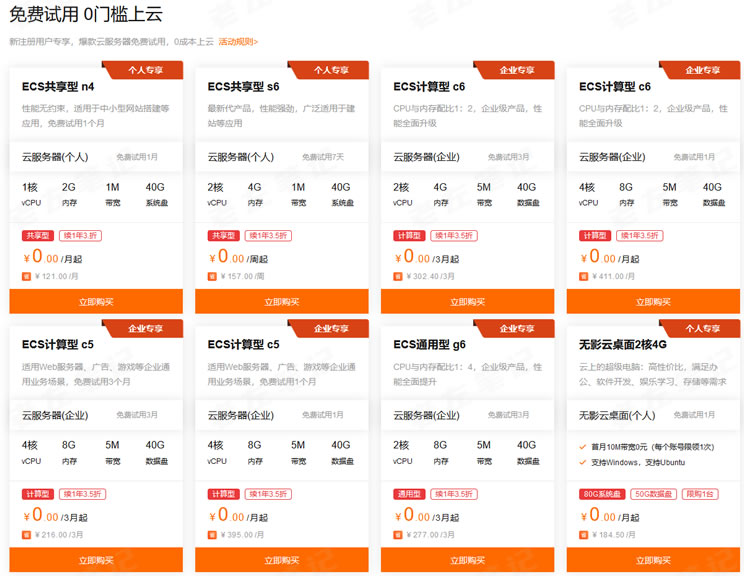Click the 50G数据盘 tag
This screenshot has height=576, width=744.
click(653, 494)
